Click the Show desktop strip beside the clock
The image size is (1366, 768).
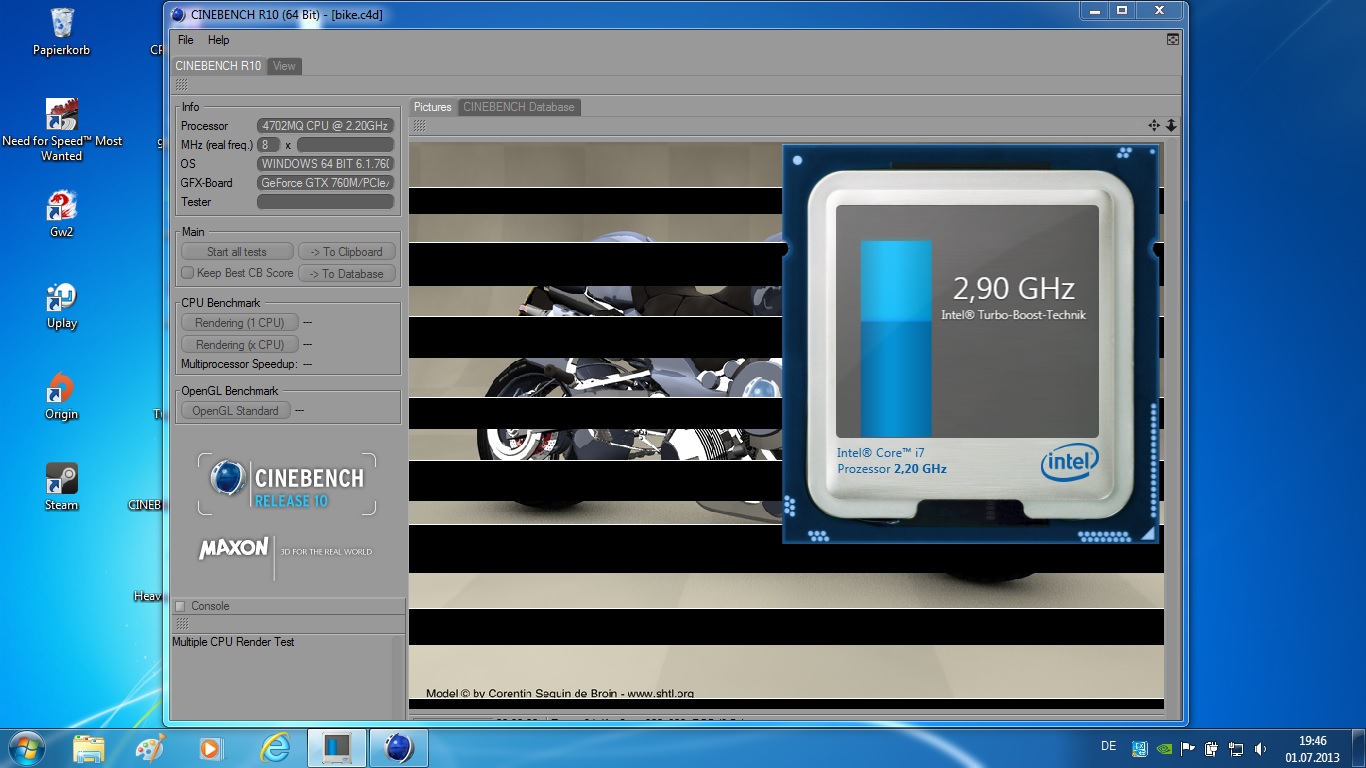coord(1359,748)
